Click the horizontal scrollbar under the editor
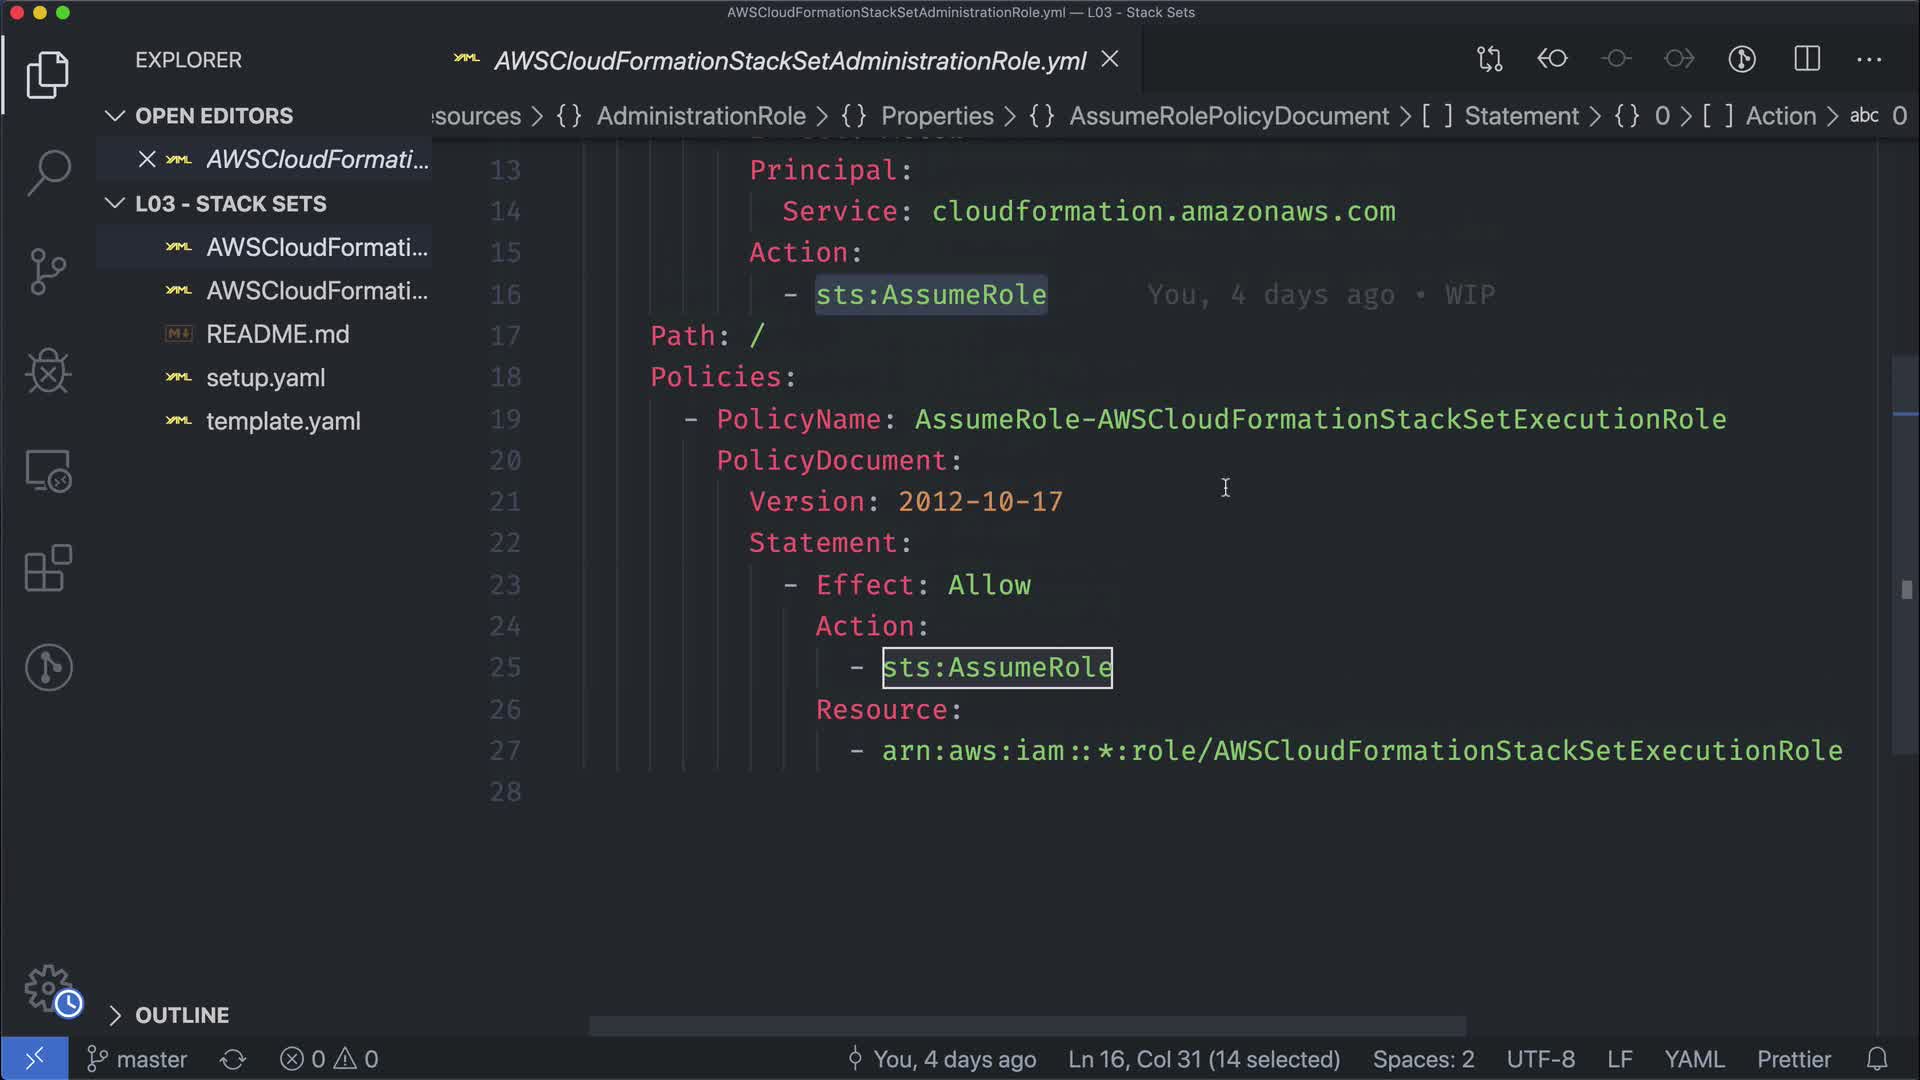The width and height of the screenshot is (1920, 1080). click(x=1027, y=1026)
